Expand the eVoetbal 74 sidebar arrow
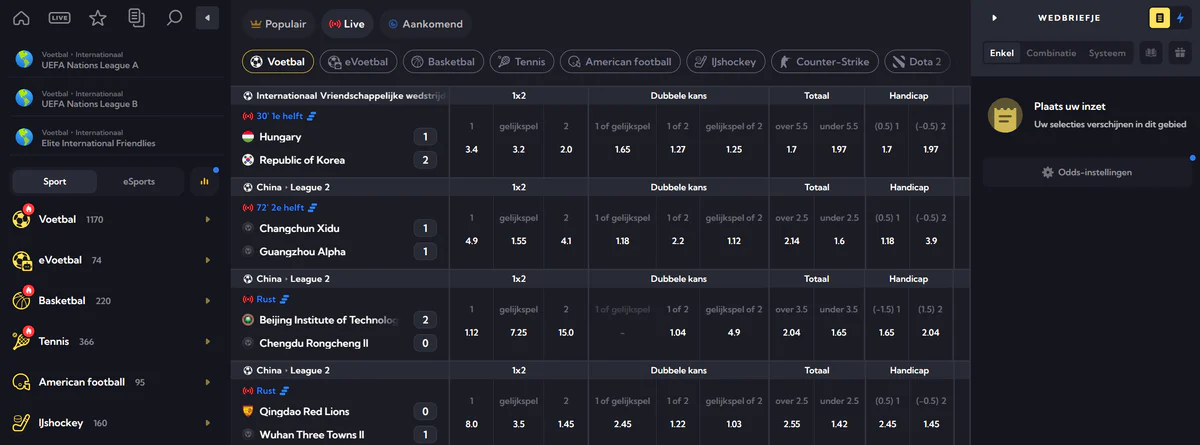Viewport: 1200px width, 445px height. (x=208, y=260)
